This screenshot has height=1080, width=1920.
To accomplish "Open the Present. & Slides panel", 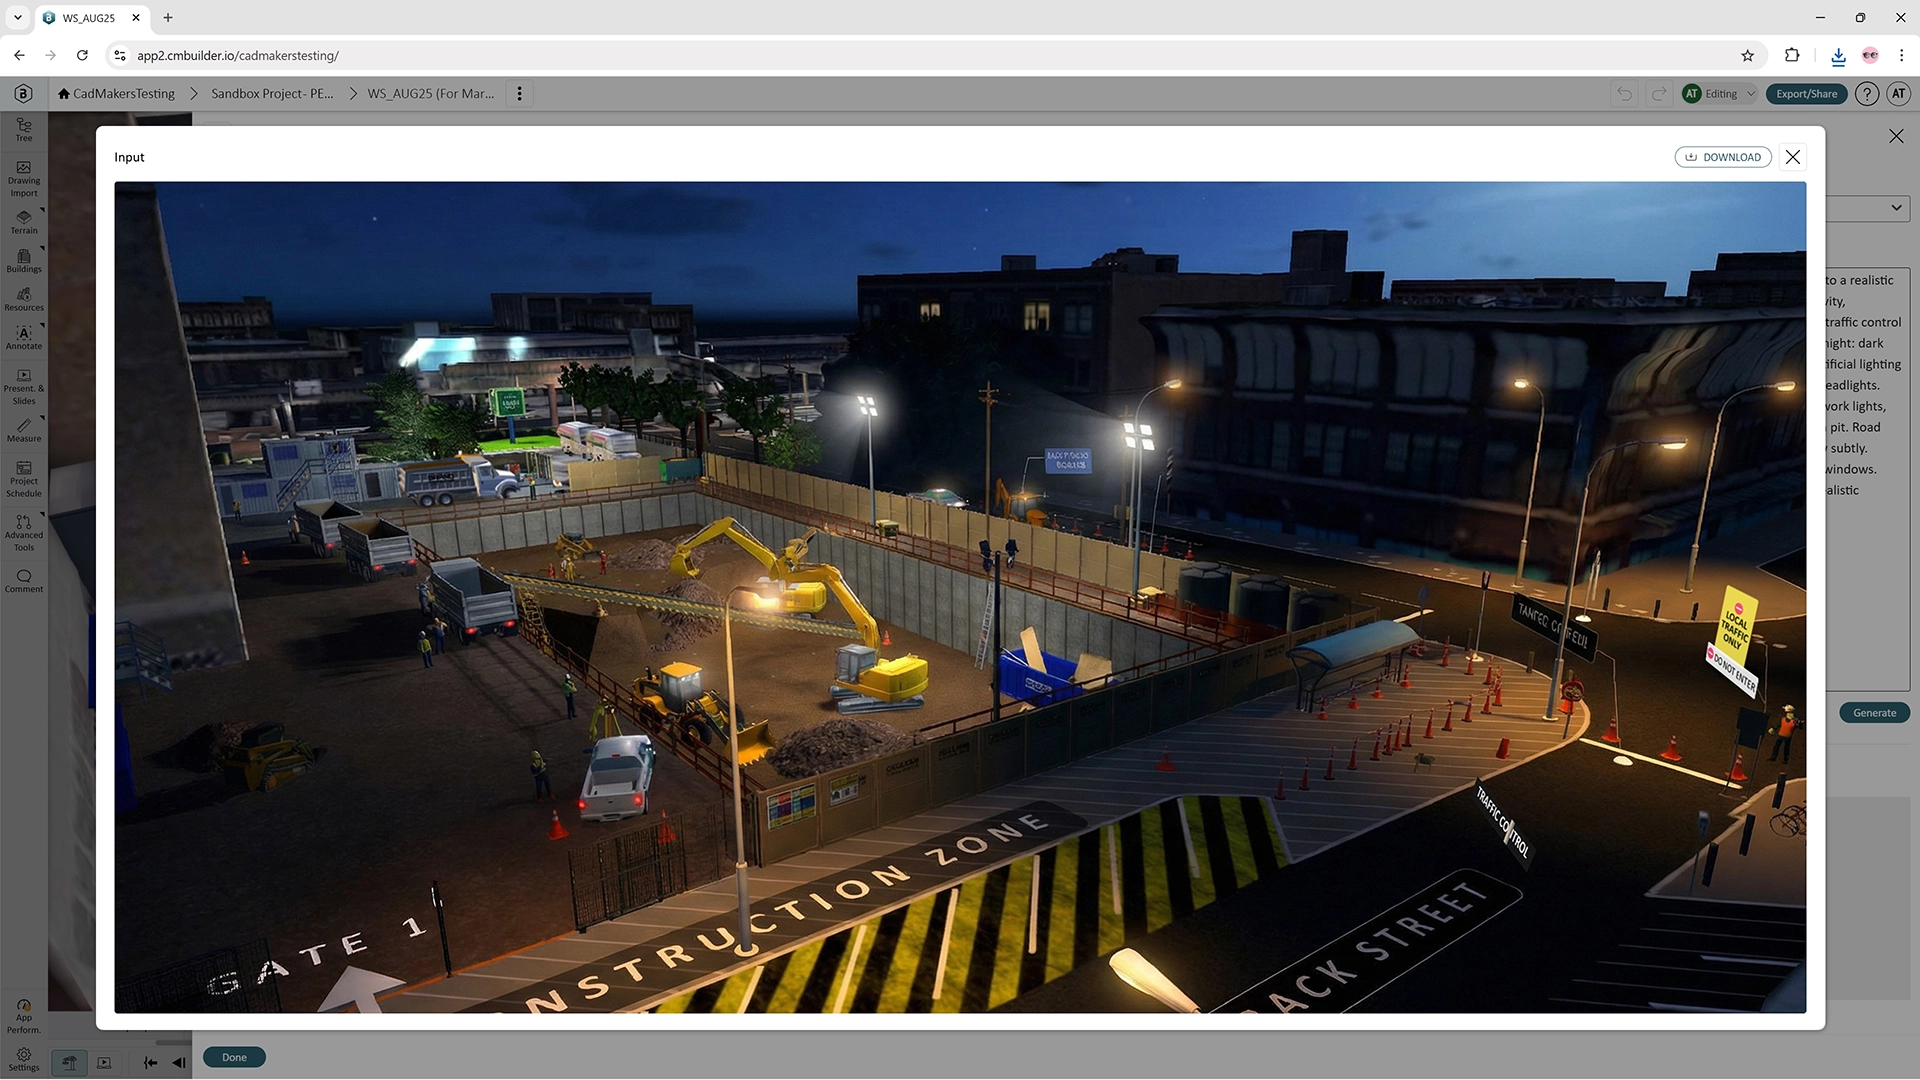I will point(23,387).
